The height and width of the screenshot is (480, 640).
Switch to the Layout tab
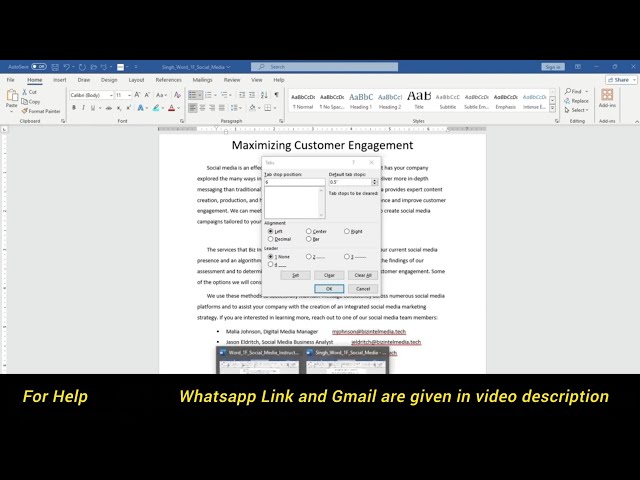pos(136,80)
